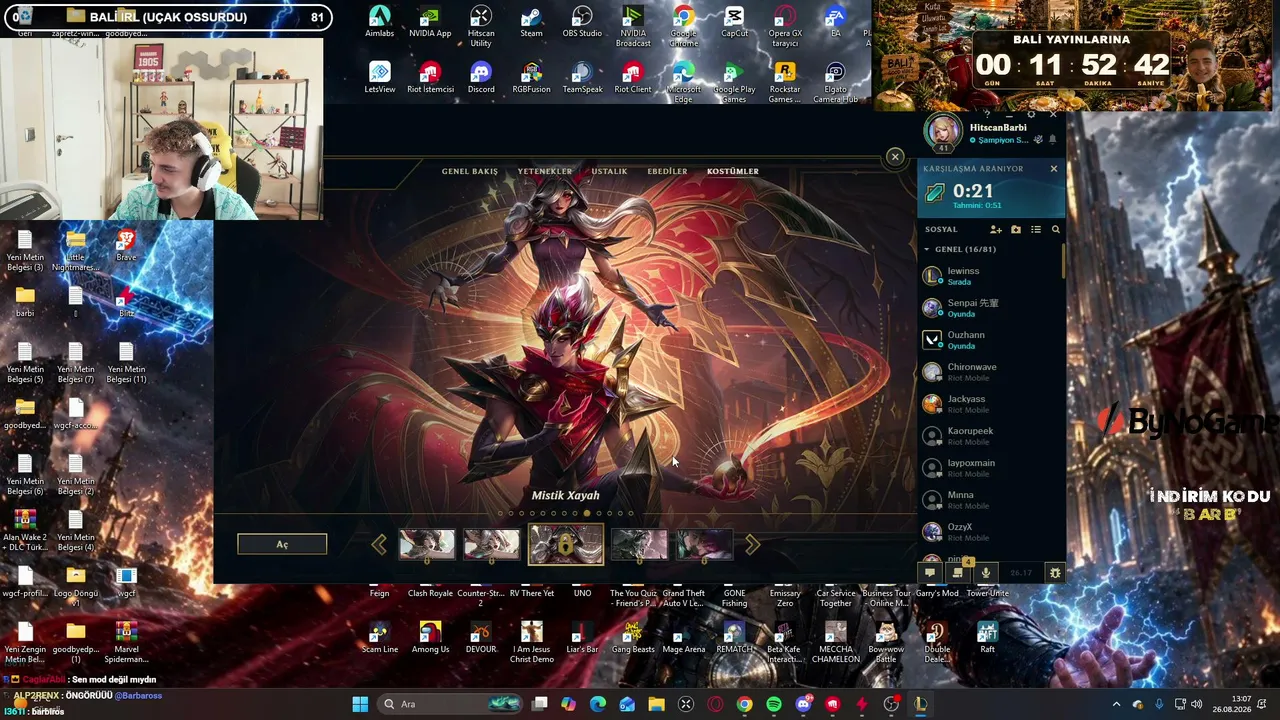Viewport: 1280px width, 720px height.
Task: Show previous skins with the left arrow
Action: pos(379,544)
